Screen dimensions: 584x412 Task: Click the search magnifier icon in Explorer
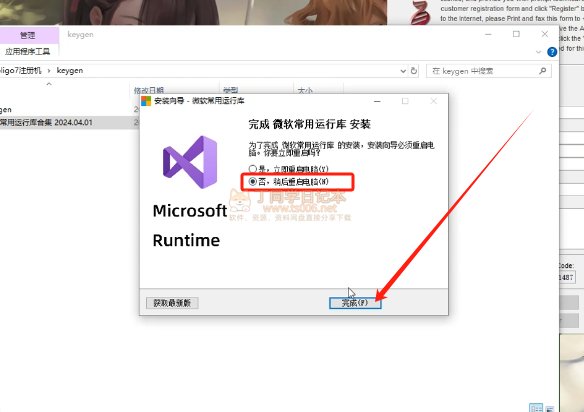coord(543,71)
